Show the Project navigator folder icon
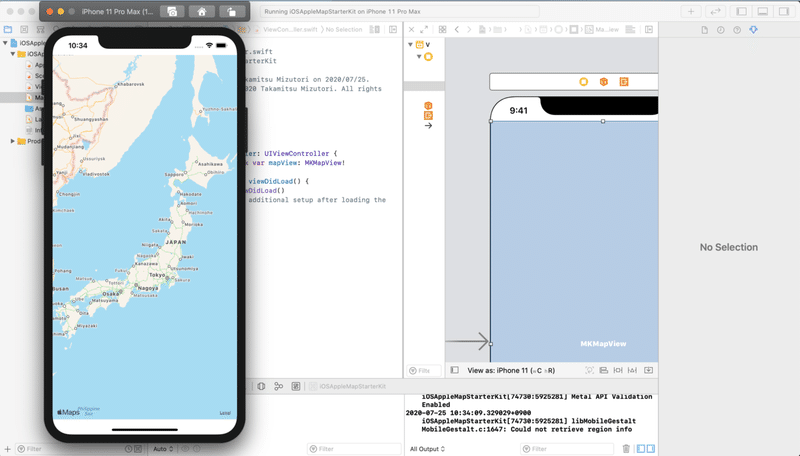This screenshot has height=456, width=800. [8, 30]
